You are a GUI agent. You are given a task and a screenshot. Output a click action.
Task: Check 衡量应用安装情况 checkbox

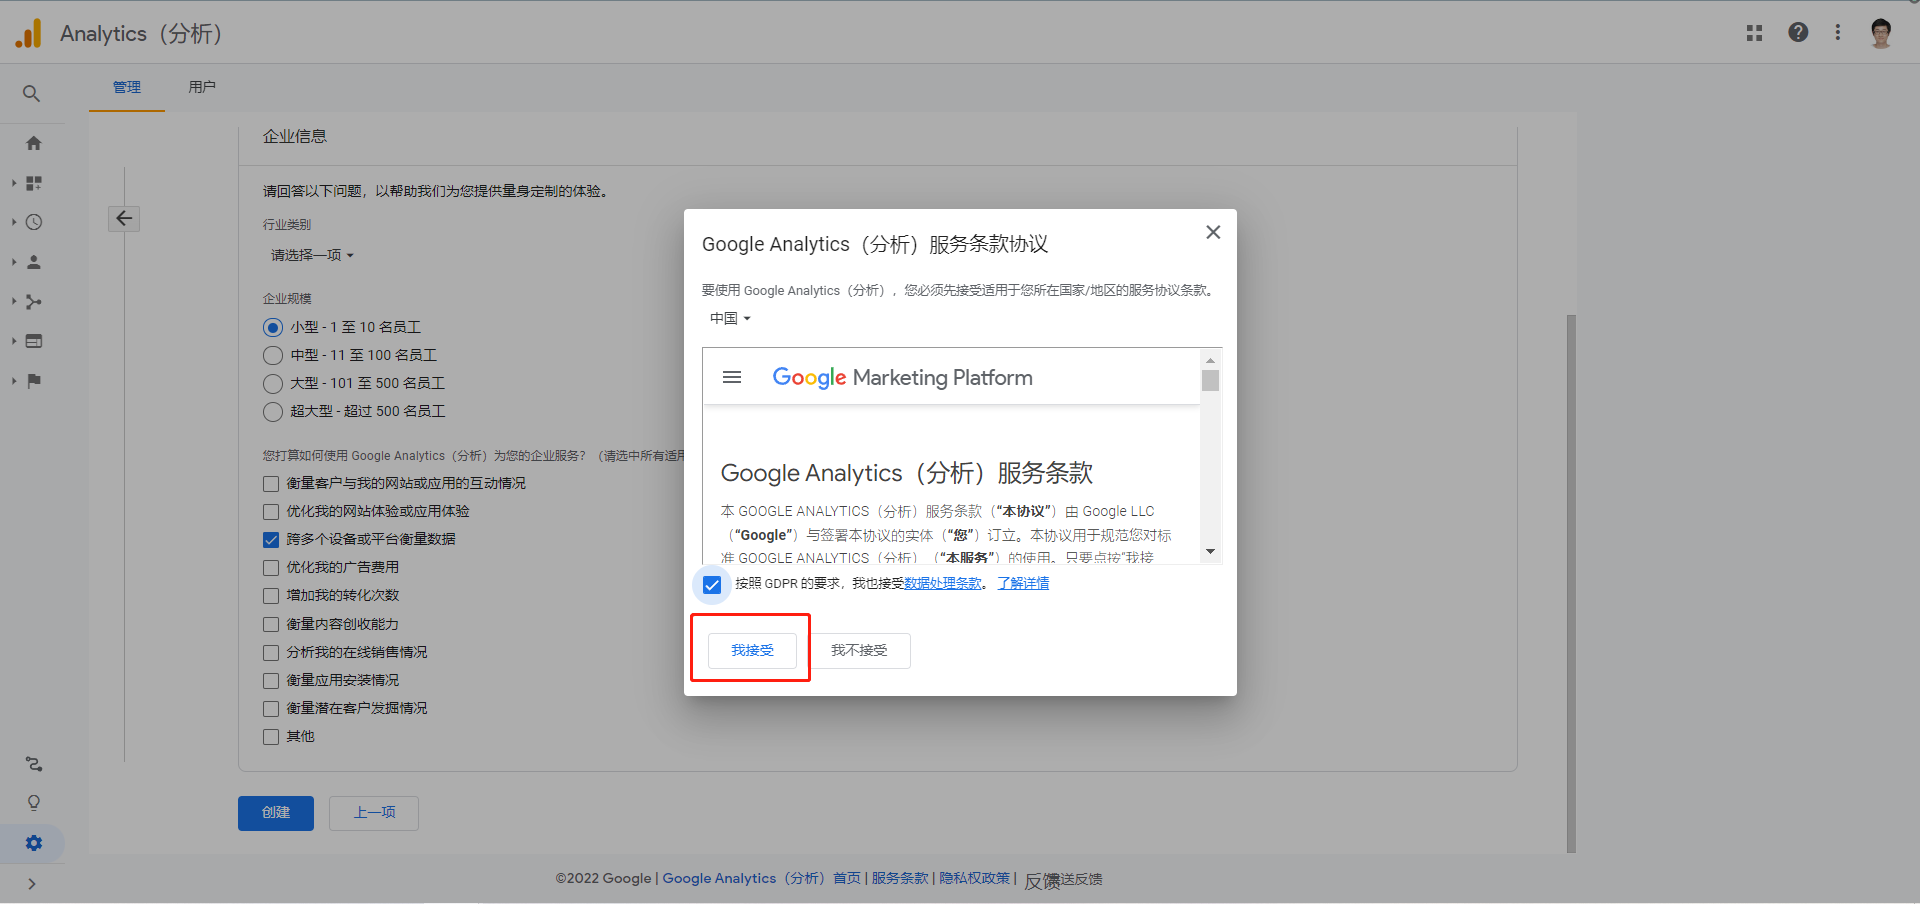coord(271,681)
